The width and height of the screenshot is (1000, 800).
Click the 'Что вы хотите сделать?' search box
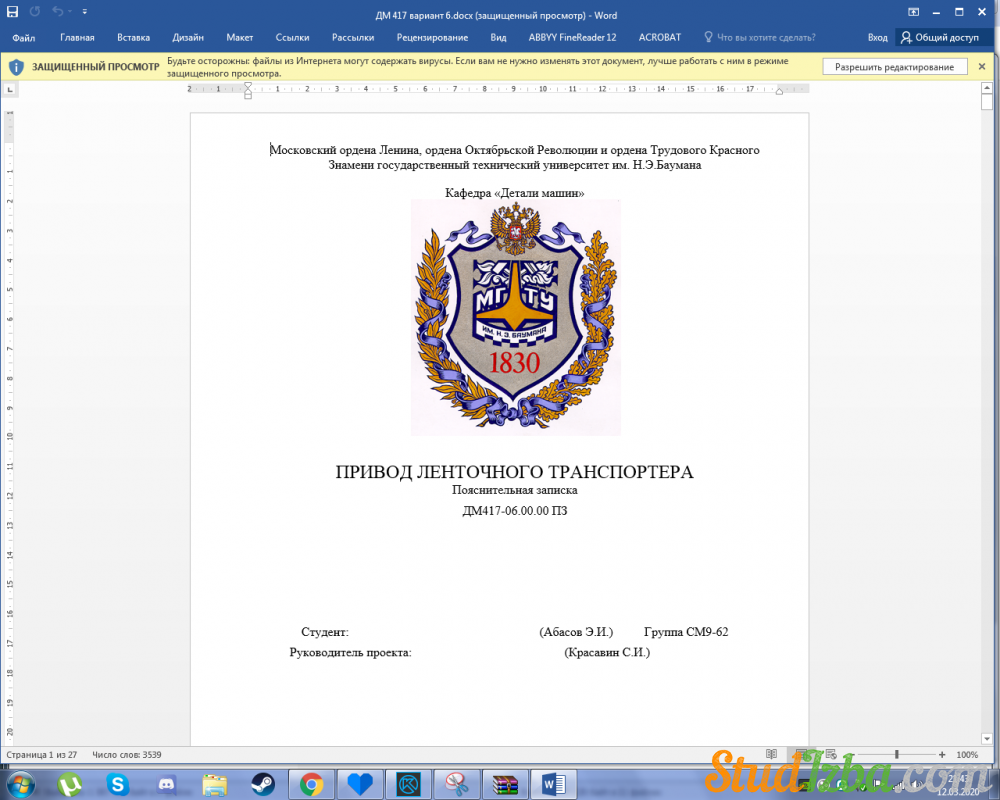[760, 38]
